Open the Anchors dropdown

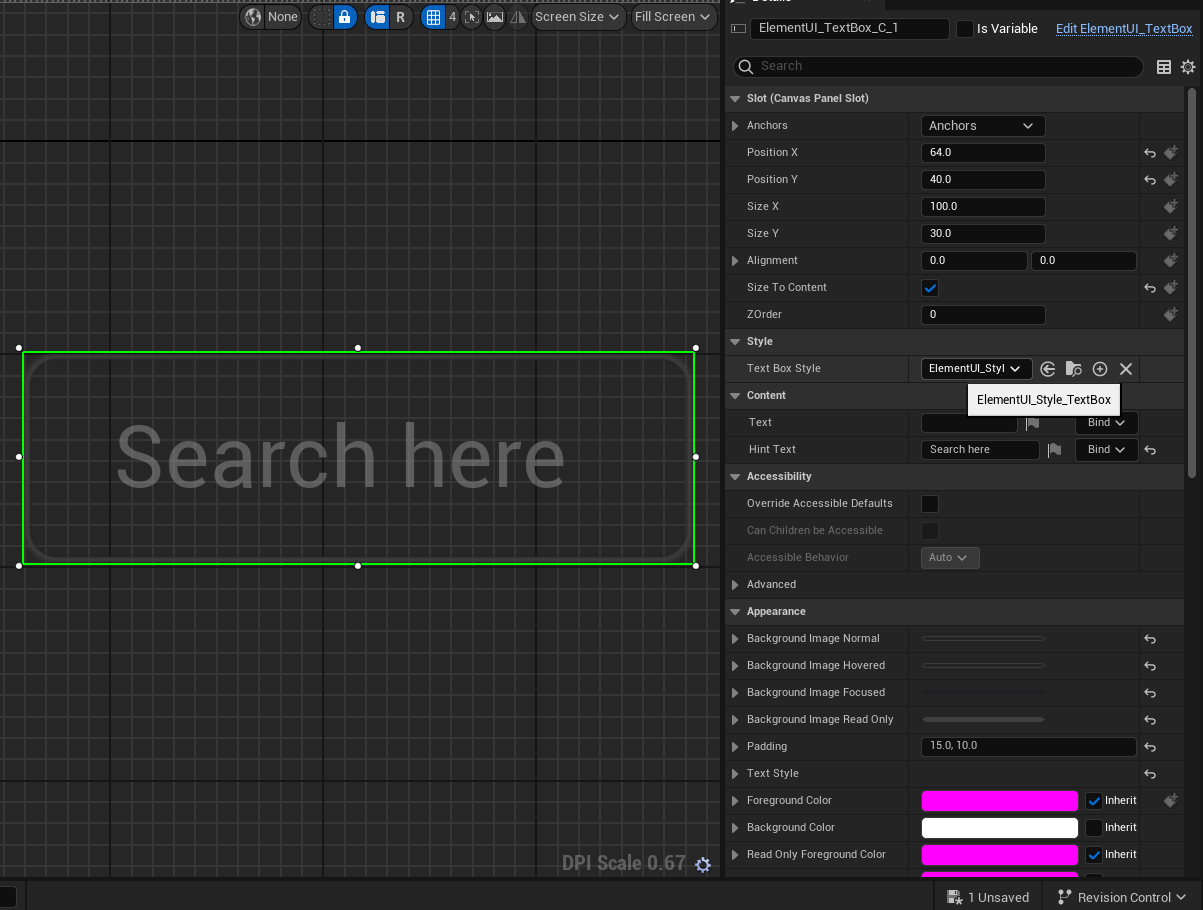pos(983,126)
